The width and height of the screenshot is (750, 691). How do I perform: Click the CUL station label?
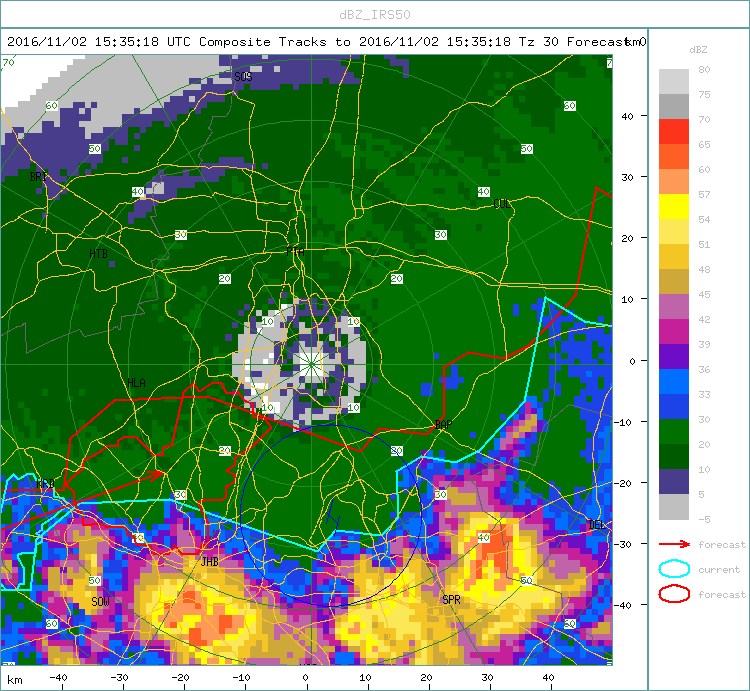[x=502, y=204]
